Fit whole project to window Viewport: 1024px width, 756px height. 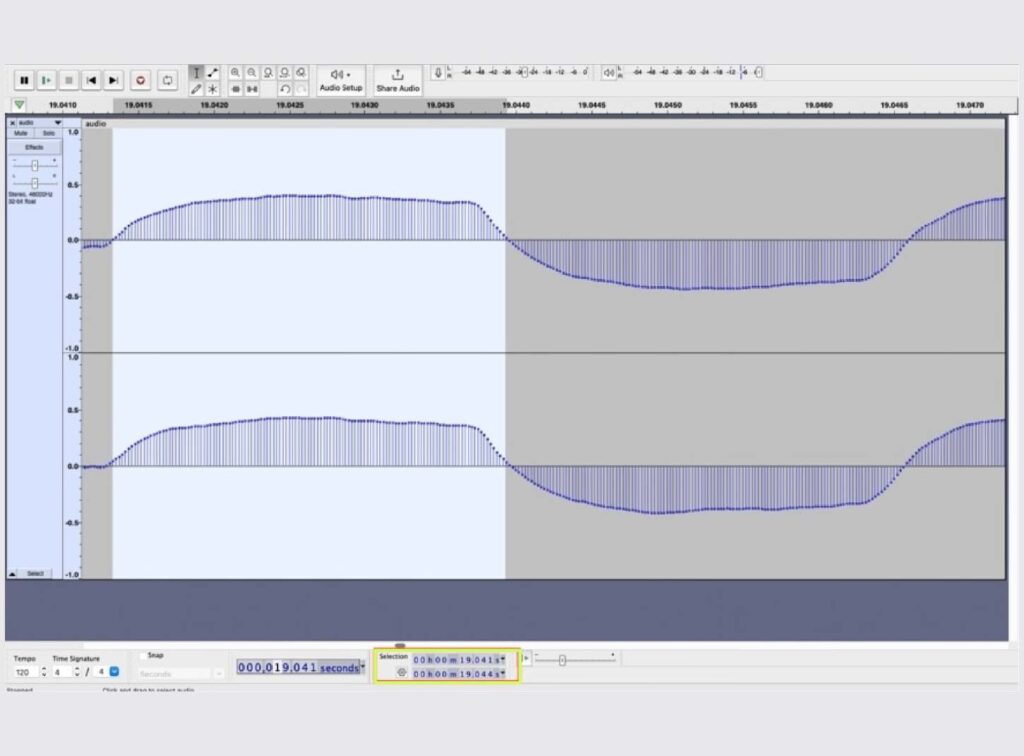click(x=284, y=72)
